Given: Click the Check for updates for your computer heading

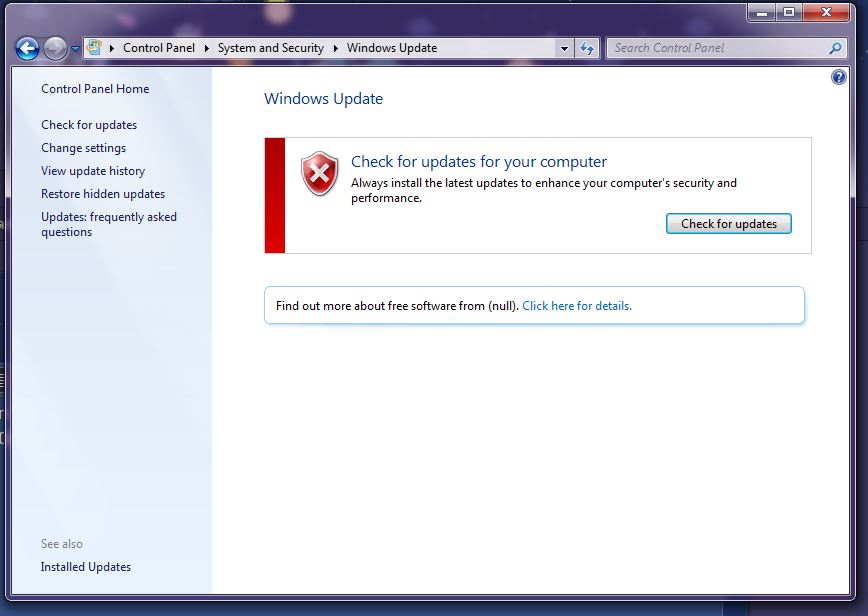Looking at the screenshot, I should point(479,162).
